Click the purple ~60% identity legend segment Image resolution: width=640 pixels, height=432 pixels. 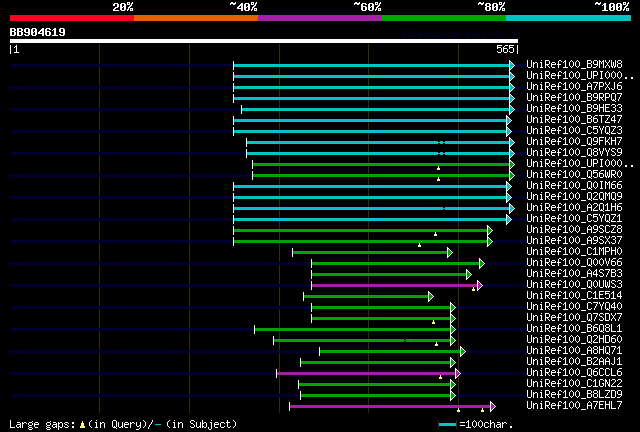(320, 18)
